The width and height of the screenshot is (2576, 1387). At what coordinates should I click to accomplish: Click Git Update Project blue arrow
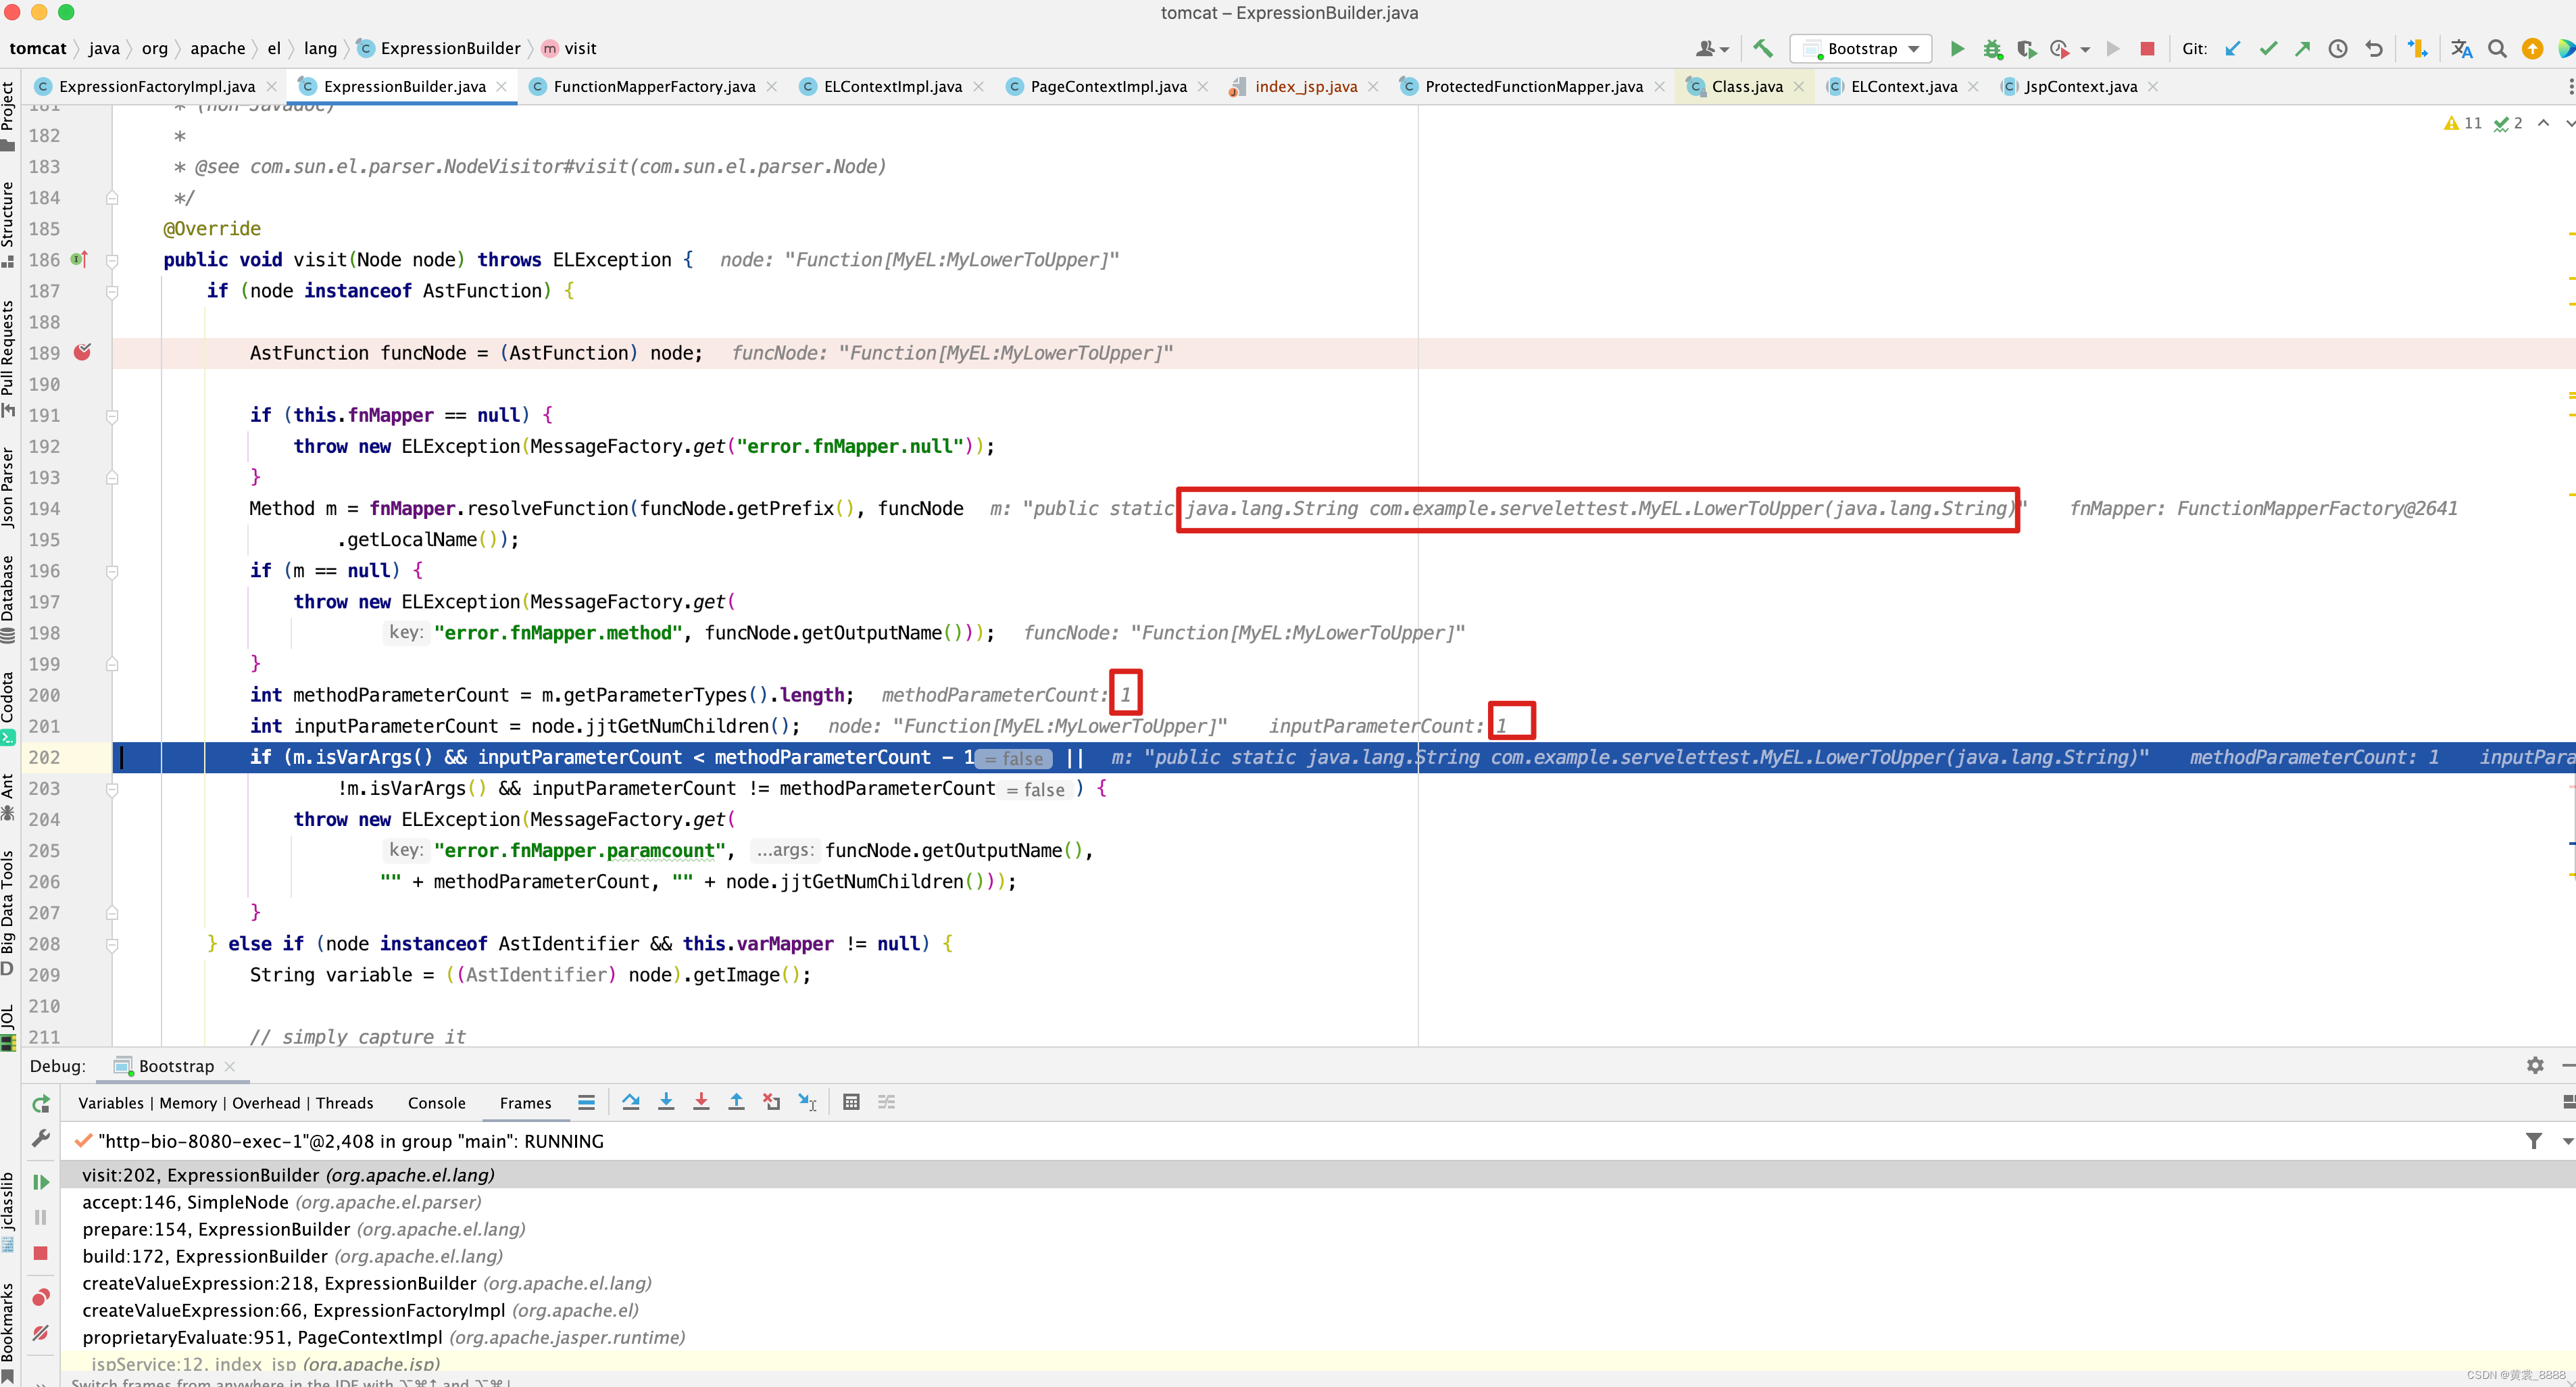pyautogui.click(x=2232, y=48)
